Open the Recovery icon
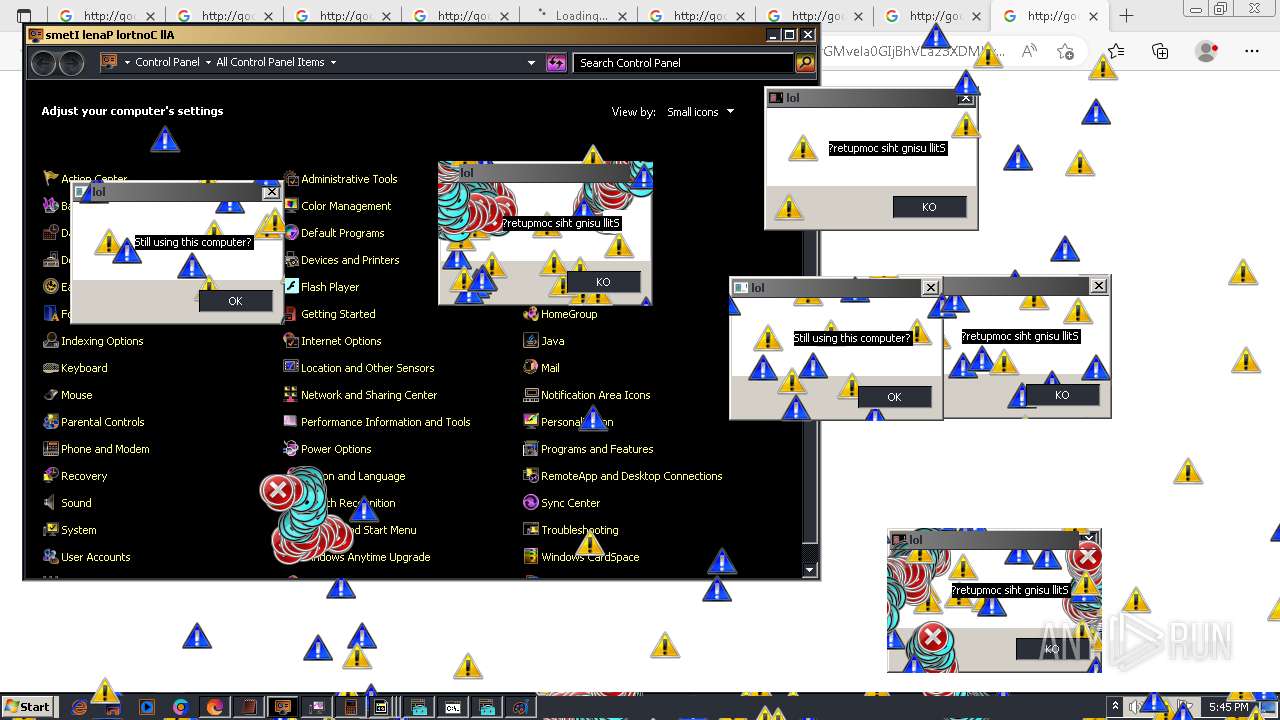This screenshot has height=720, width=1280. (x=51, y=476)
